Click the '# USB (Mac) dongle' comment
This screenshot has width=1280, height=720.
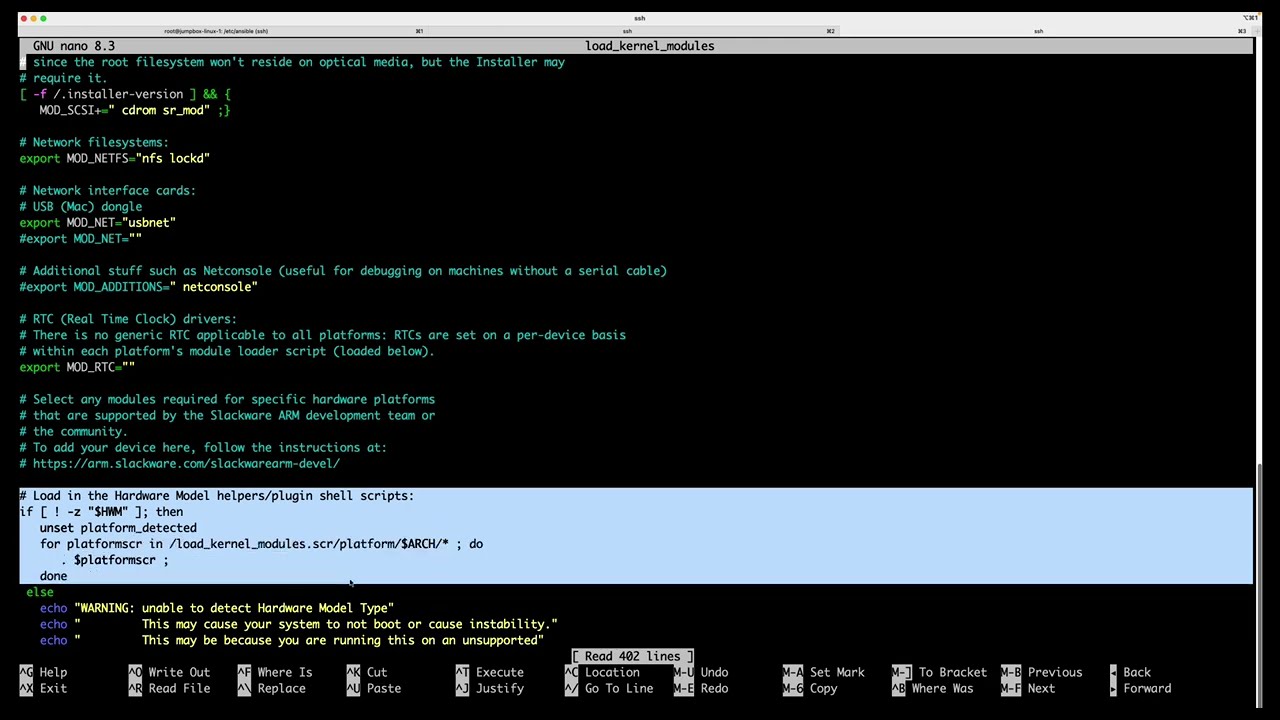point(81,206)
